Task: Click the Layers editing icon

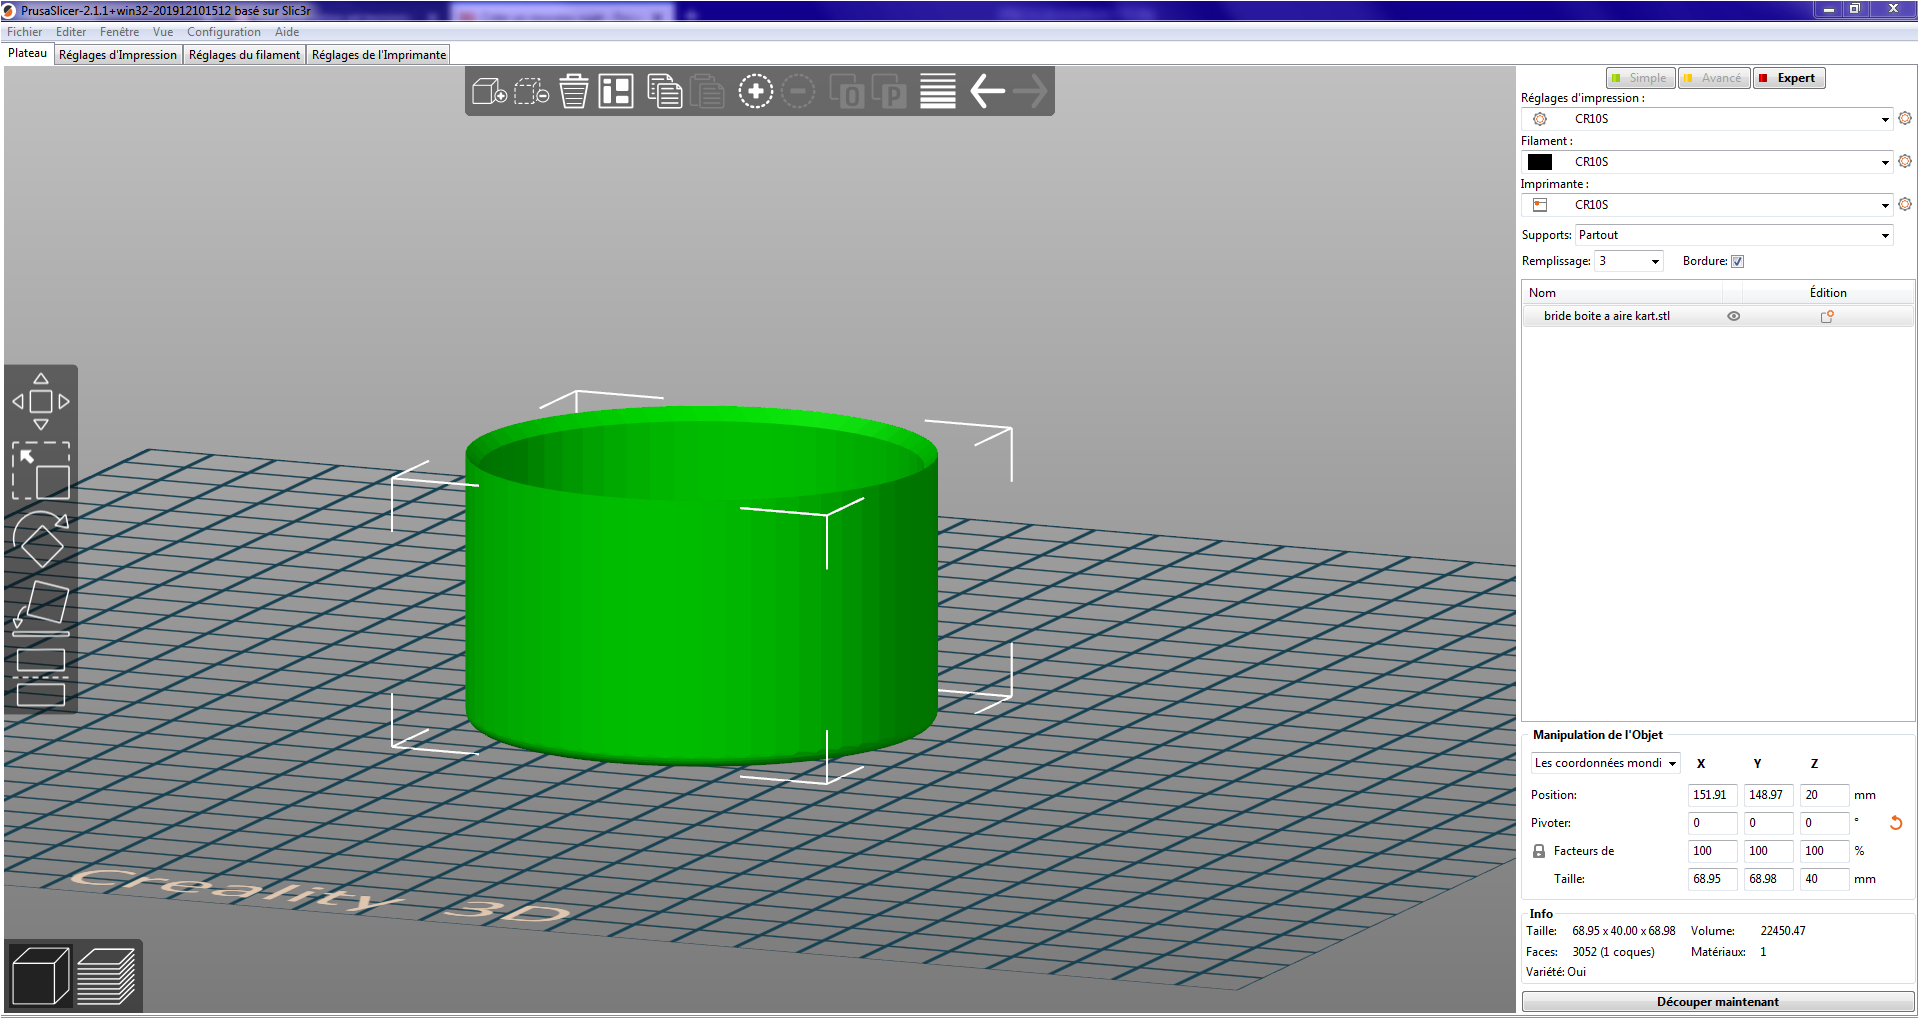Action: click(x=938, y=92)
